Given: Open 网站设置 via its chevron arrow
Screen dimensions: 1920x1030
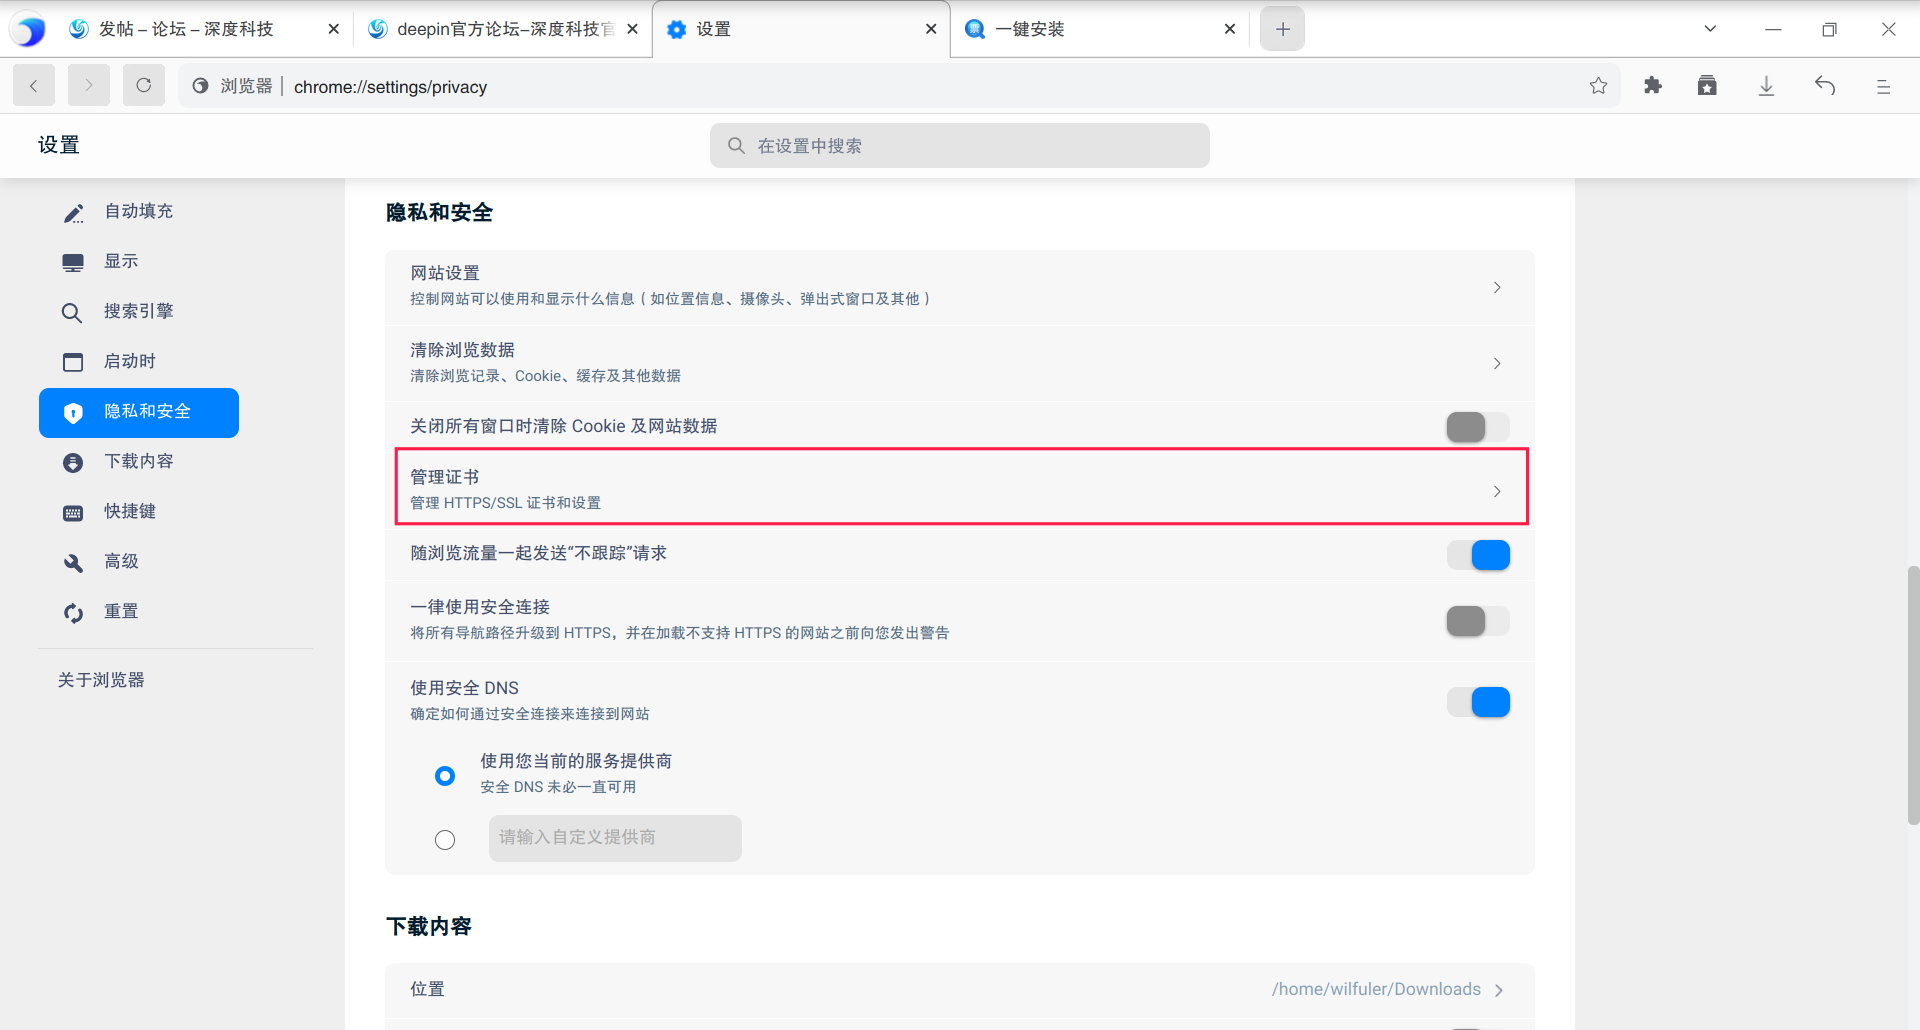Looking at the screenshot, I should (x=1497, y=287).
